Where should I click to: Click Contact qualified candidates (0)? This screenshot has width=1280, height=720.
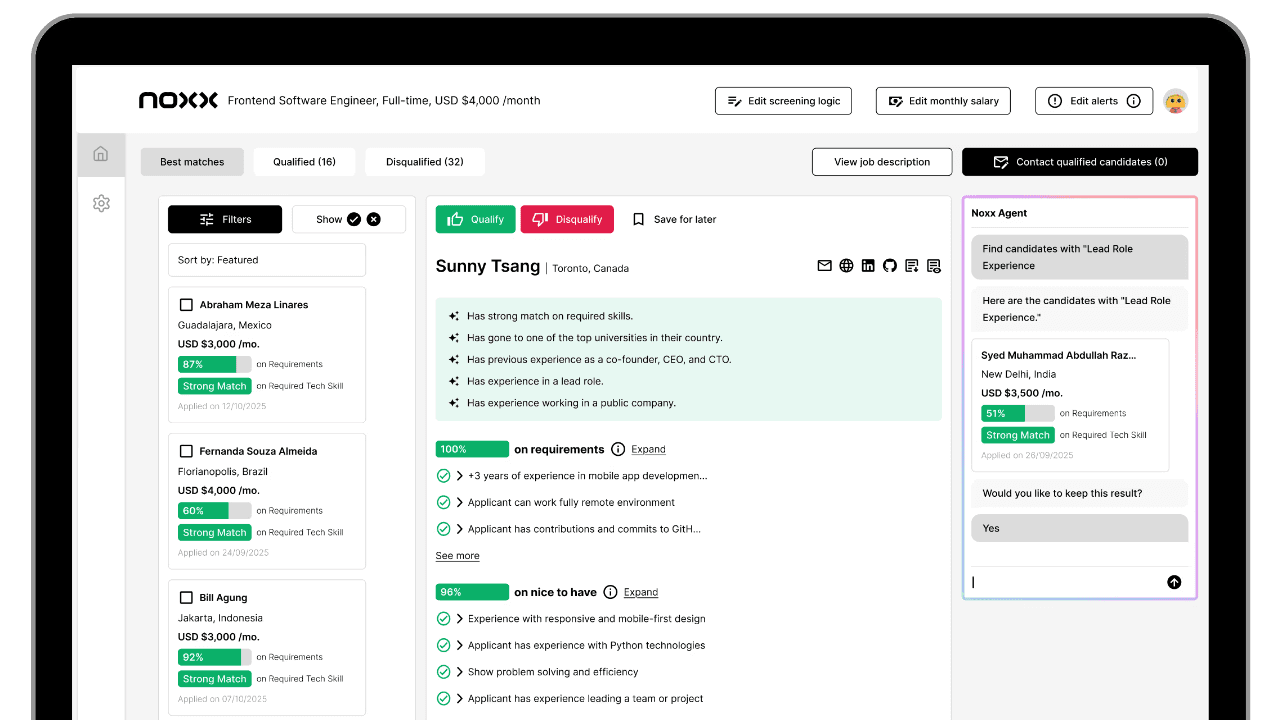coord(1080,162)
